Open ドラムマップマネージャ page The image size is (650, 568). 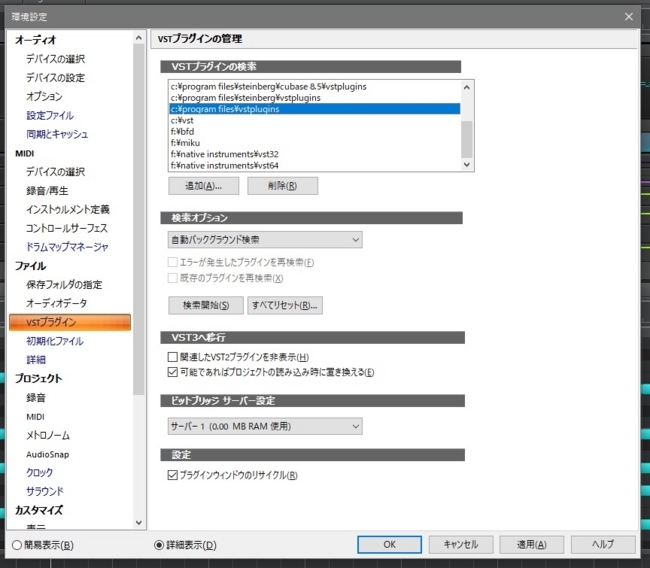pos(67,247)
